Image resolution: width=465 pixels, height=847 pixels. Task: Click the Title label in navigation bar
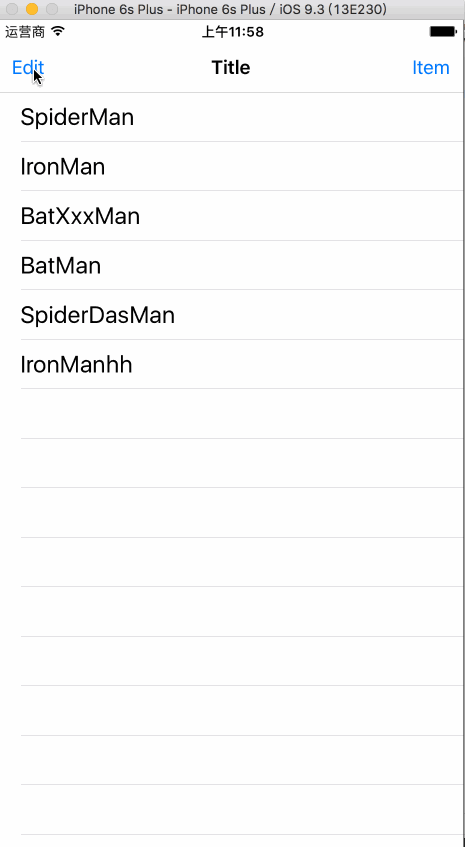pos(231,68)
